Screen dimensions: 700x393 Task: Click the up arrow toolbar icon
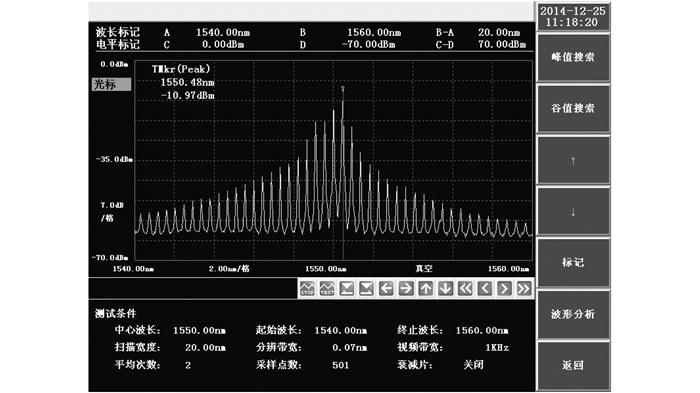point(425,288)
